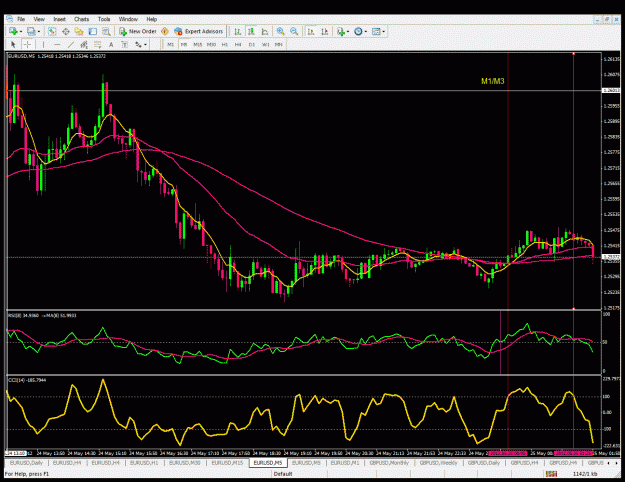Click the Default profile name in status bar
The width and height of the screenshot is (625, 482).
[283, 474]
